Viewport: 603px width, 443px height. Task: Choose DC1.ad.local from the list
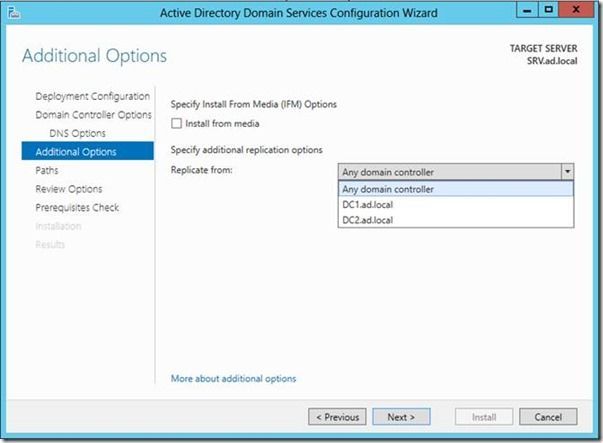pos(456,205)
